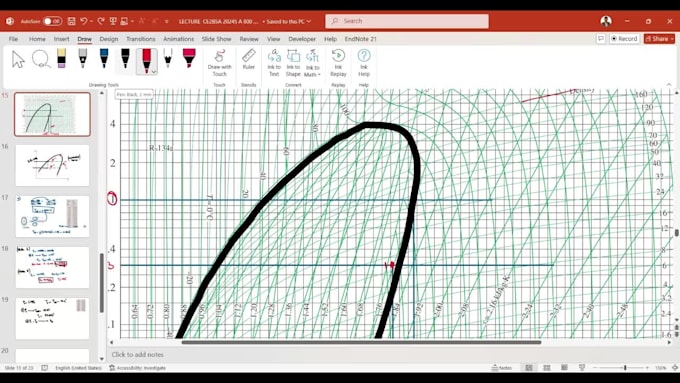Image resolution: width=680 pixels, height=383 pixels.
Task: Switch to Normal view from the status bar
Action: tap(529, 367)
